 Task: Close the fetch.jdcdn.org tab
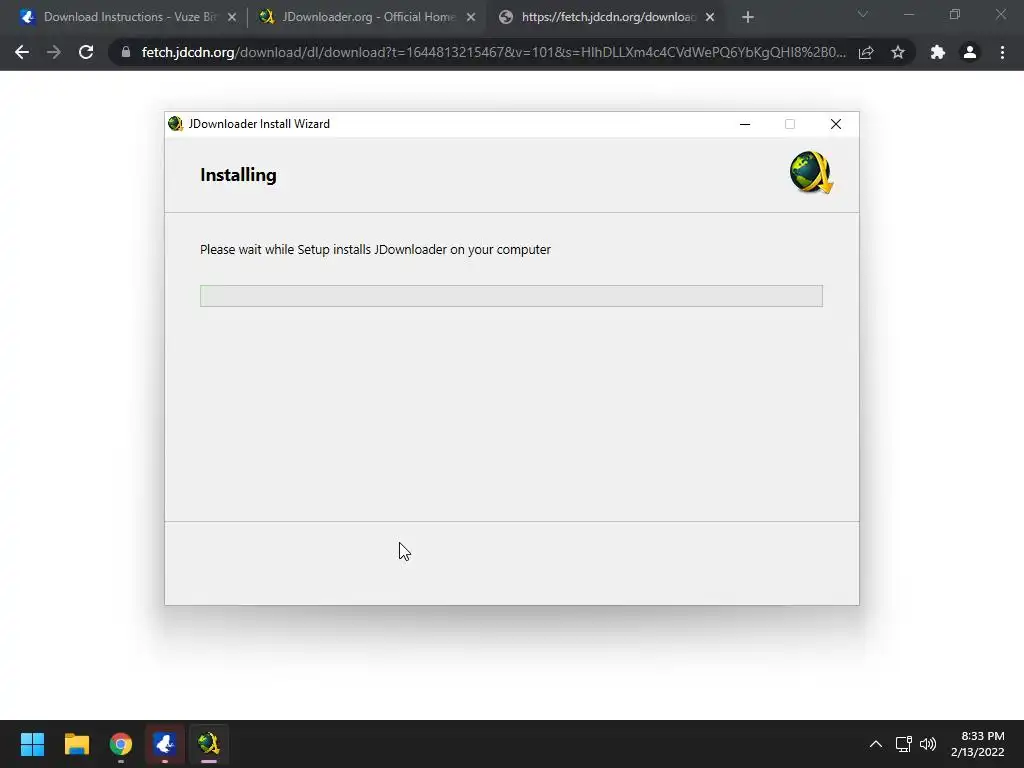pyautogui.click(x=710, y=17)
